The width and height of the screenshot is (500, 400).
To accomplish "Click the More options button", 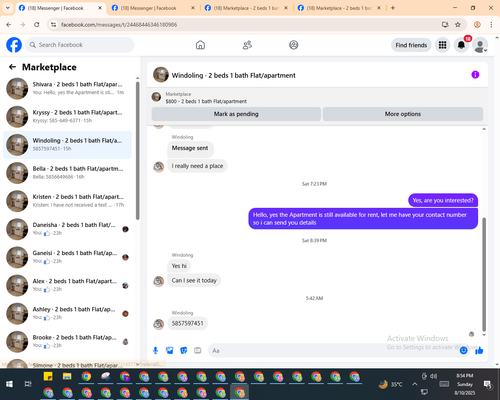I will 403,114.
